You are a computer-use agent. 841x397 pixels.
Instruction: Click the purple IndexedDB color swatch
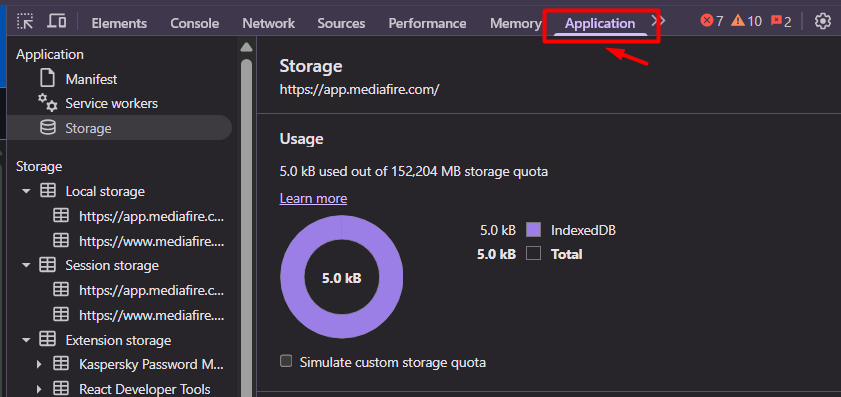click(x=533, y=230)
